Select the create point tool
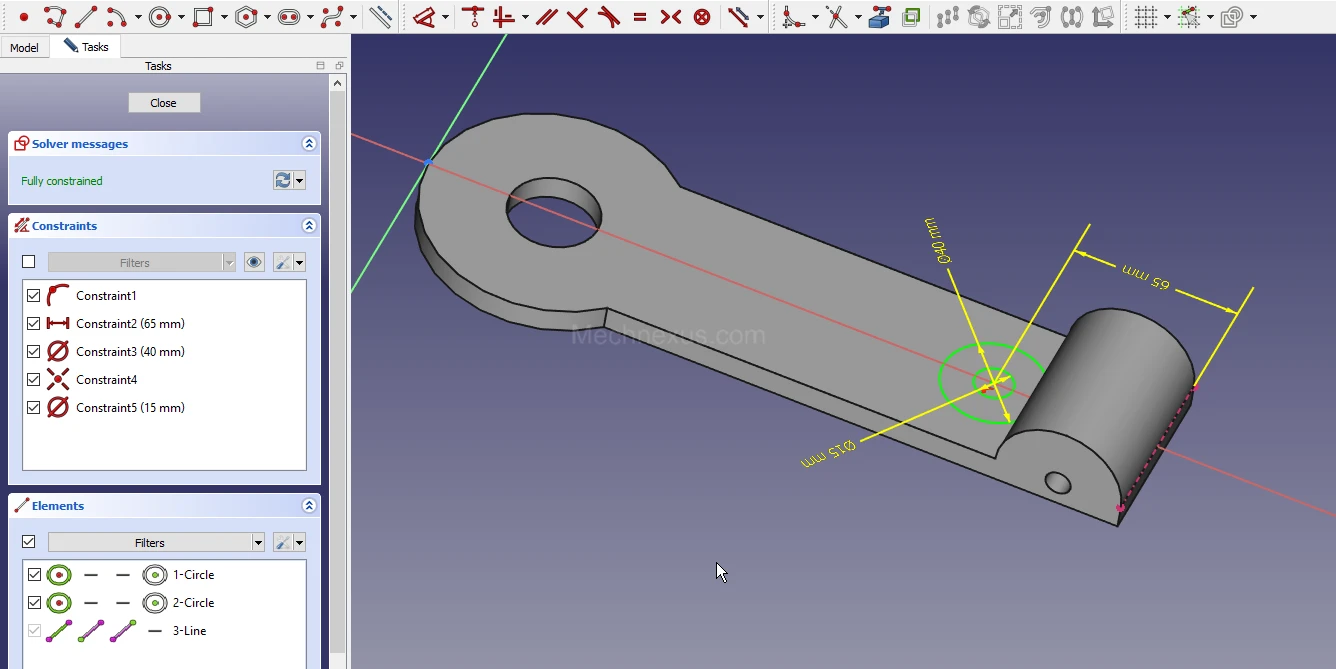Screen dimensions: 1336x669 tap(24, 17)
